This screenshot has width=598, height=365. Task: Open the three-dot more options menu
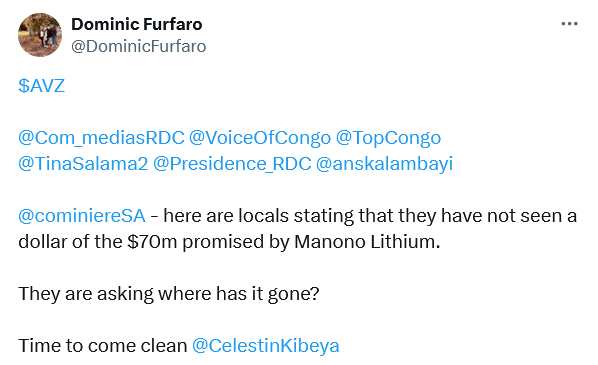pyautogui.click(x=569, y=24)
